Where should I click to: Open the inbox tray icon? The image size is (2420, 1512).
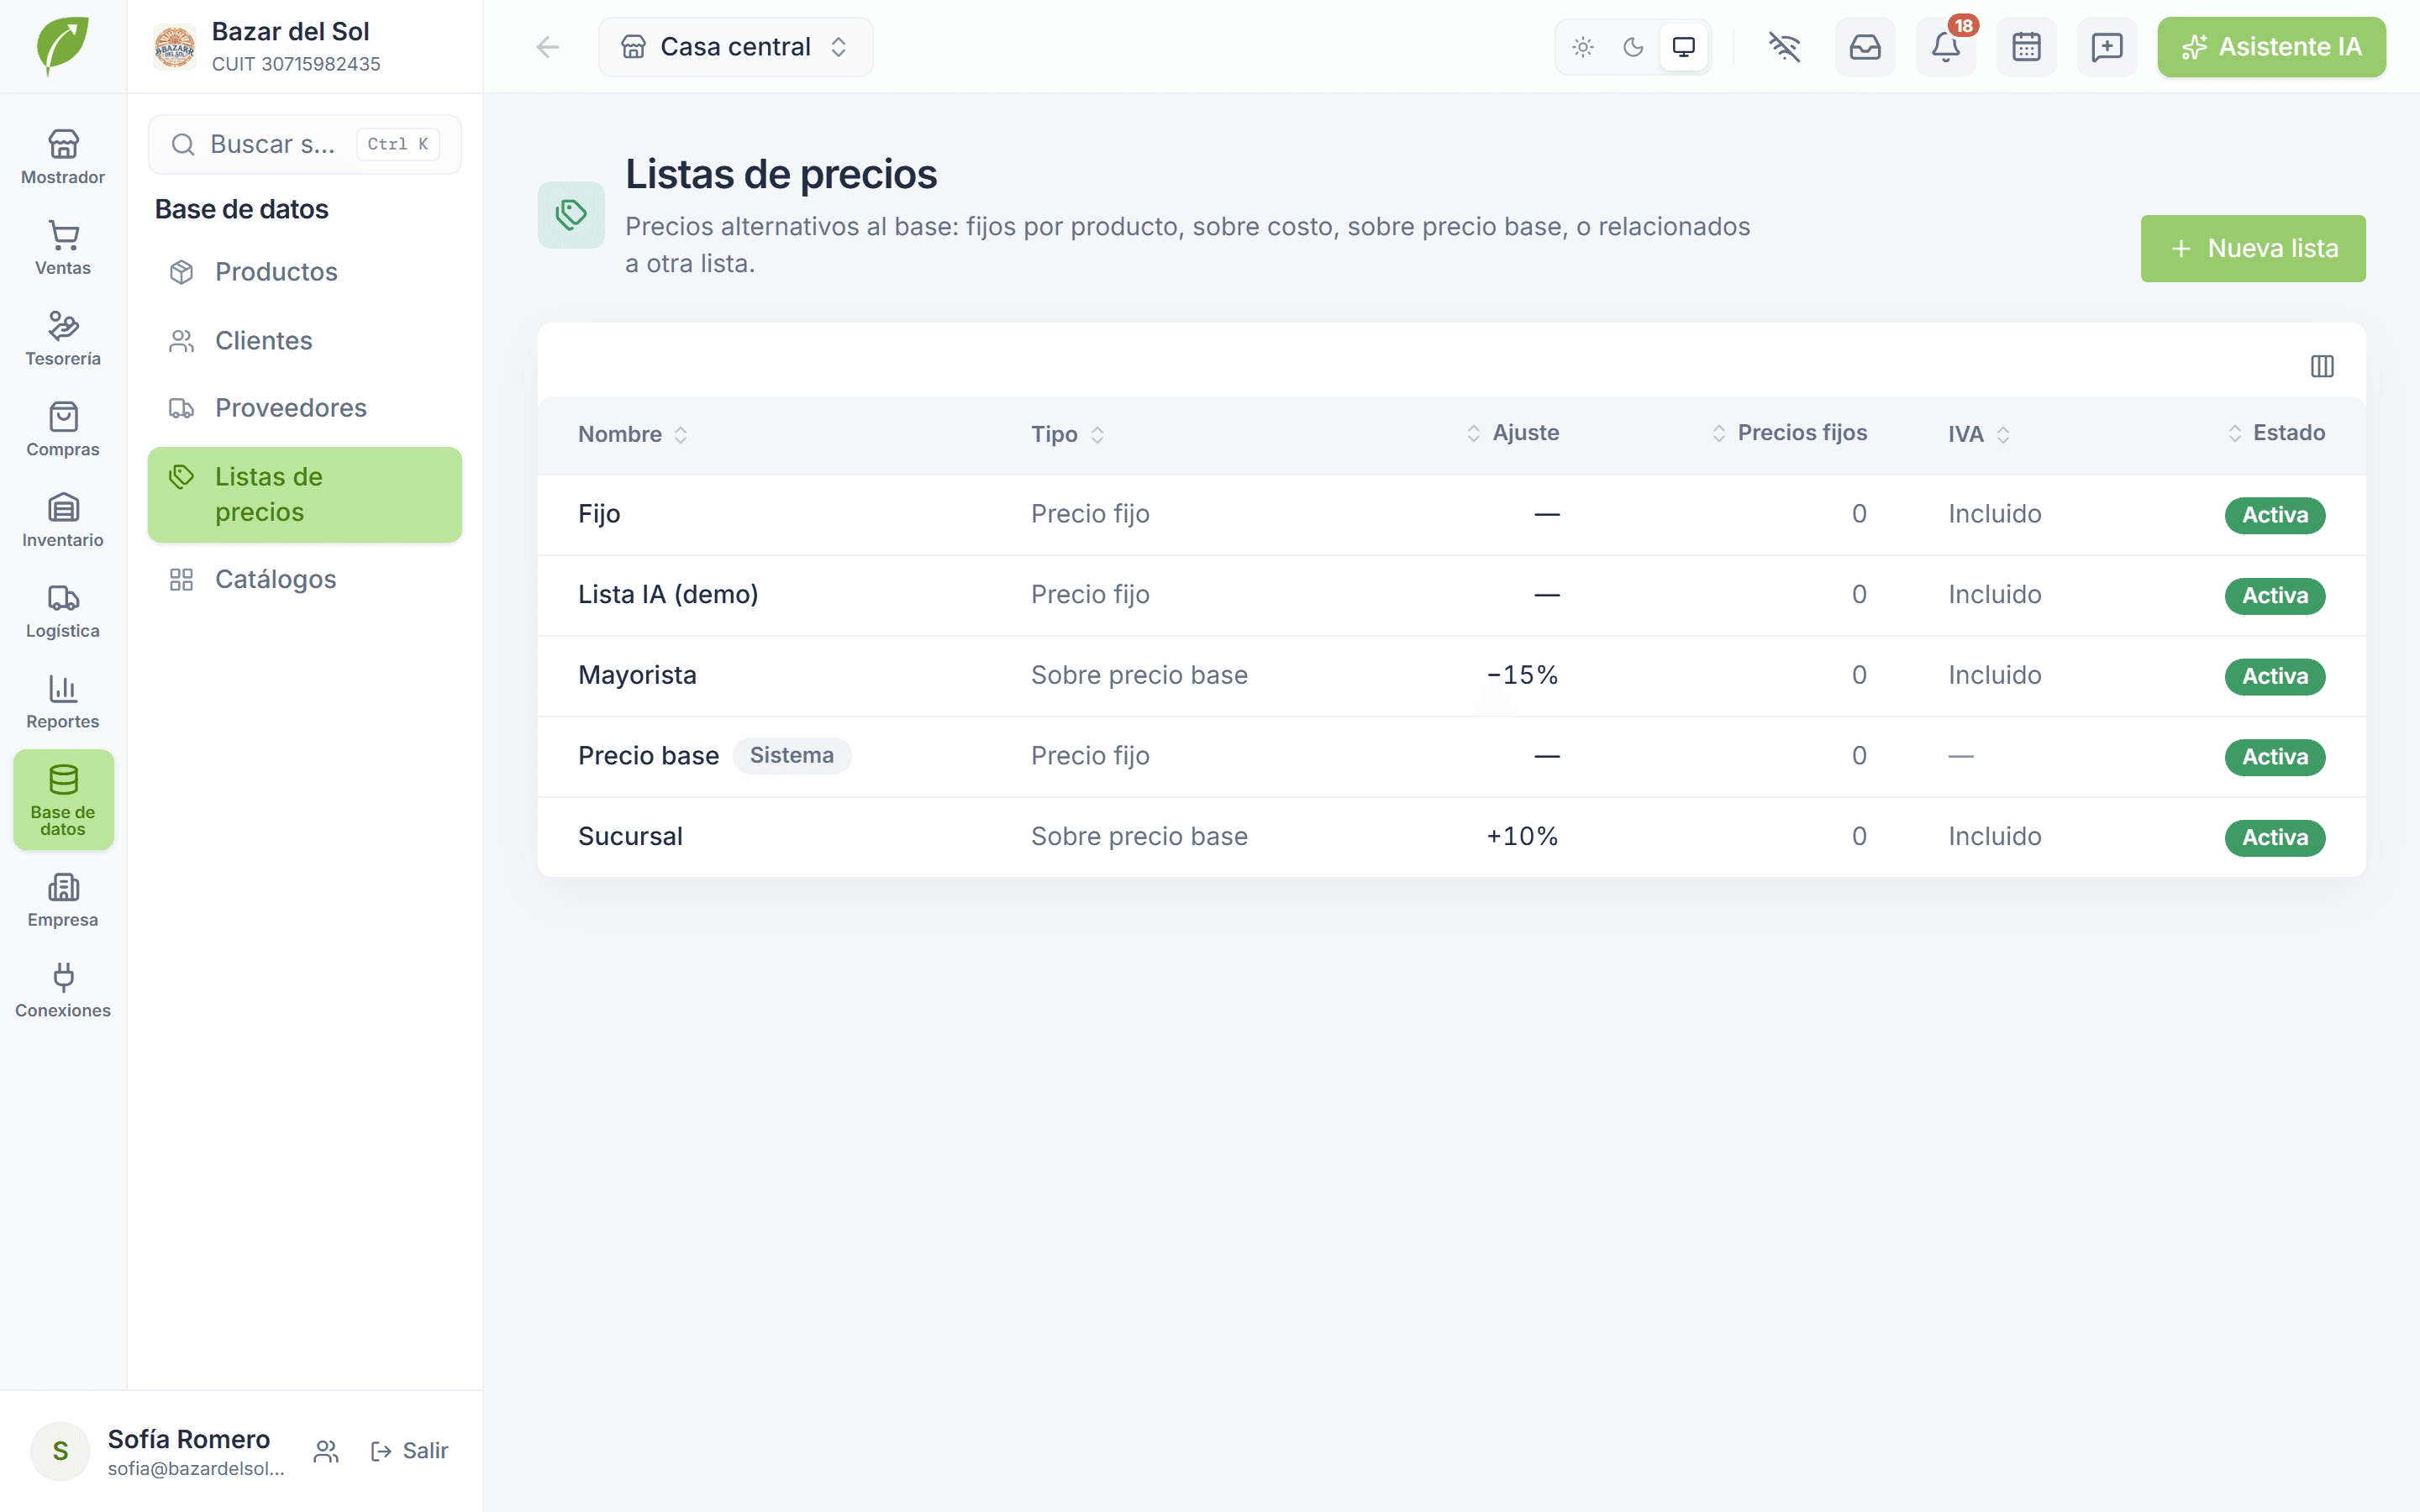[x=1865, y=47]
